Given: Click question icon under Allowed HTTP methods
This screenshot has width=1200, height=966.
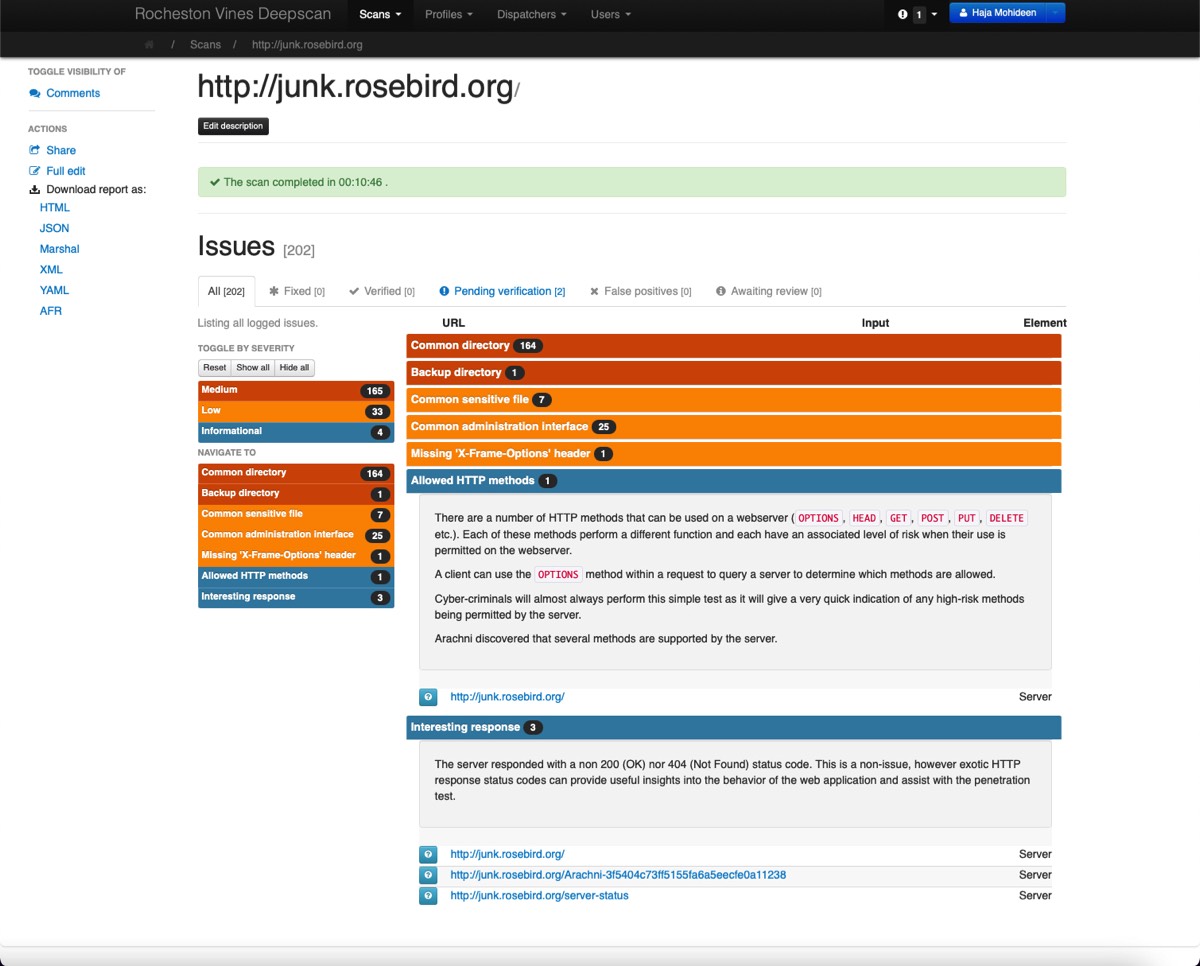Looking at the screenshot, I should coord(428,697).
